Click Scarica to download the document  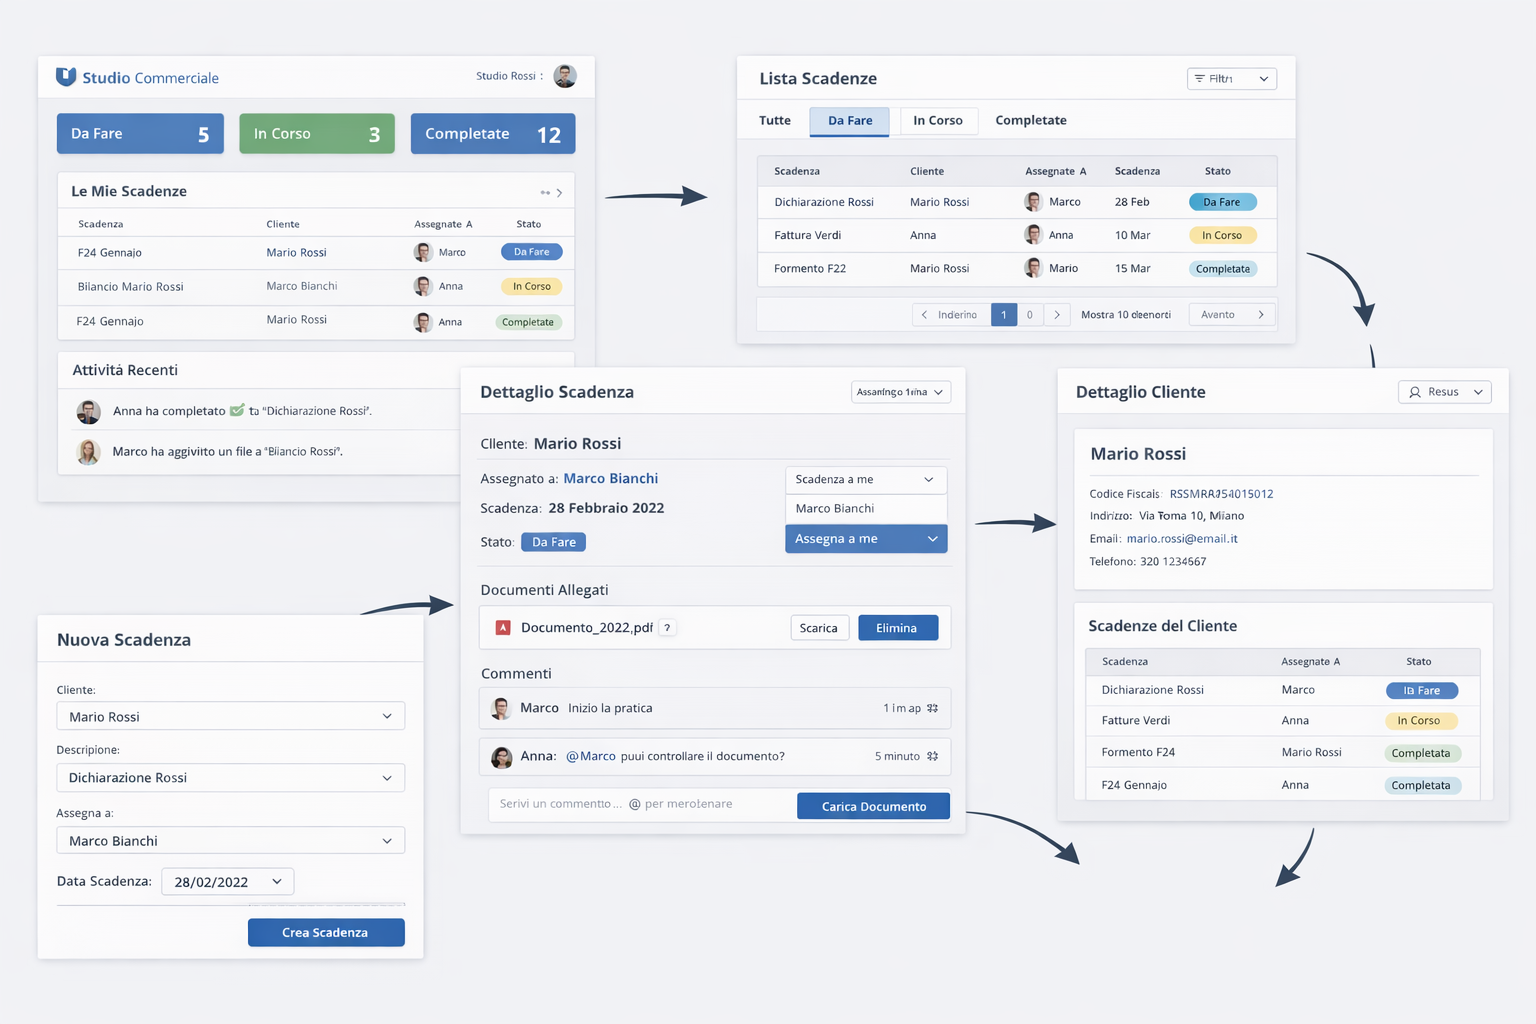point(820,628)
